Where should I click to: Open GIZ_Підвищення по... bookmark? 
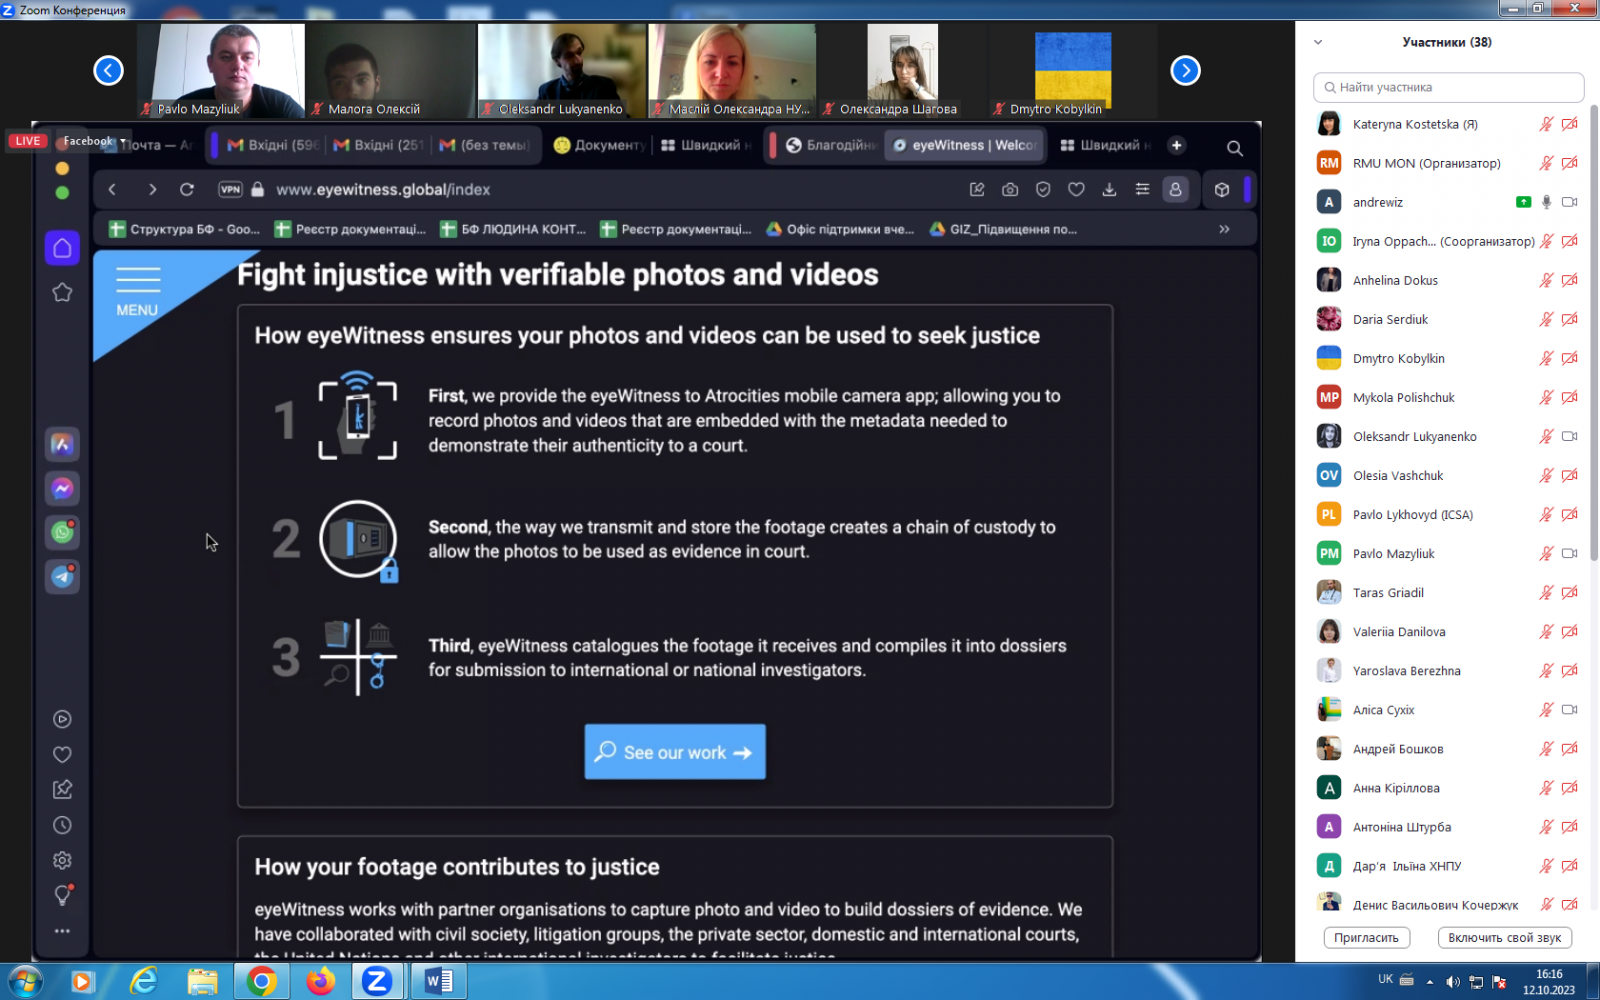click(1004, 229)
